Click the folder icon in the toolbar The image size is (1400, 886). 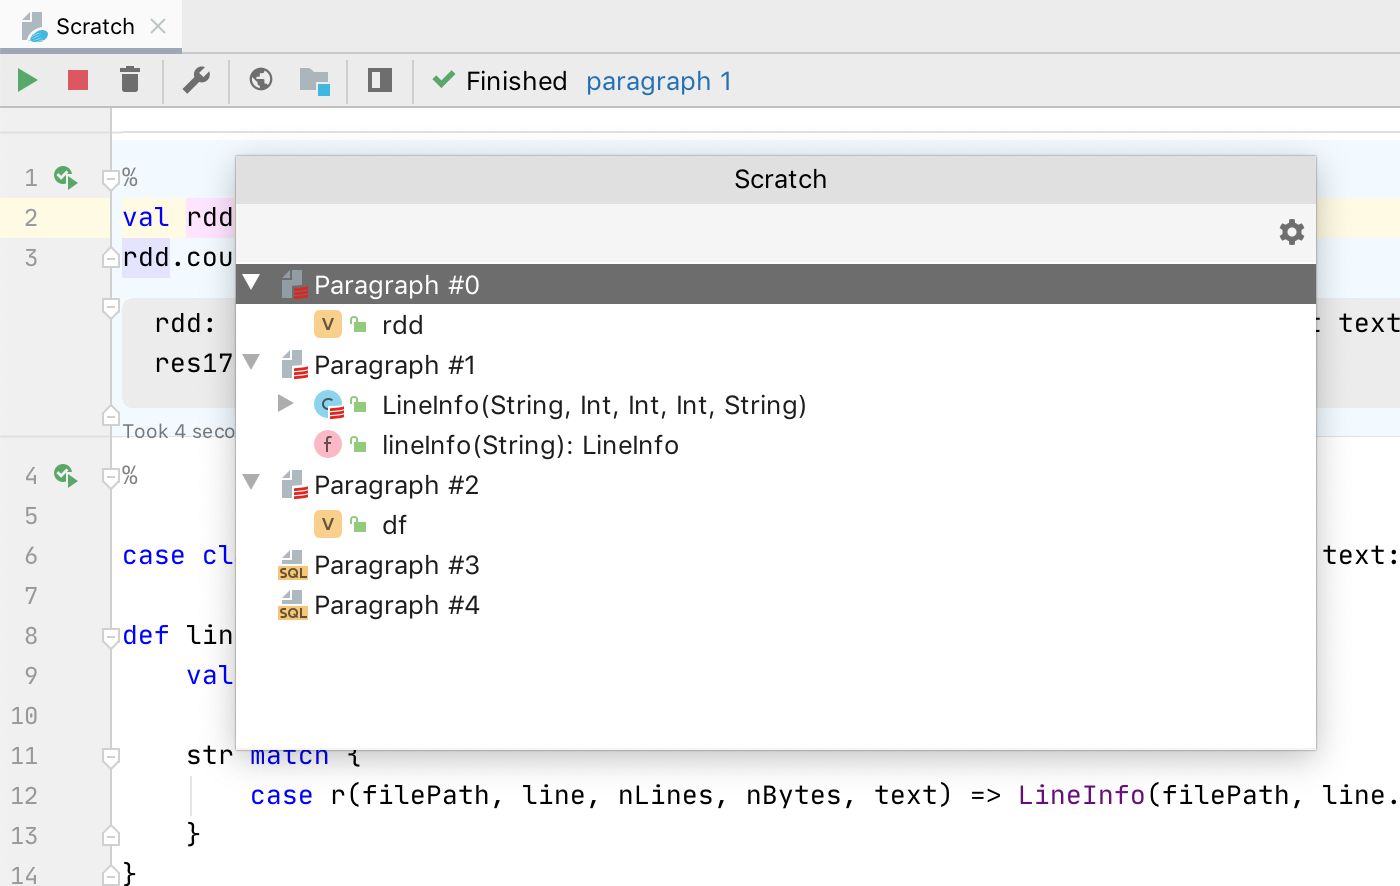coord(315,81)
